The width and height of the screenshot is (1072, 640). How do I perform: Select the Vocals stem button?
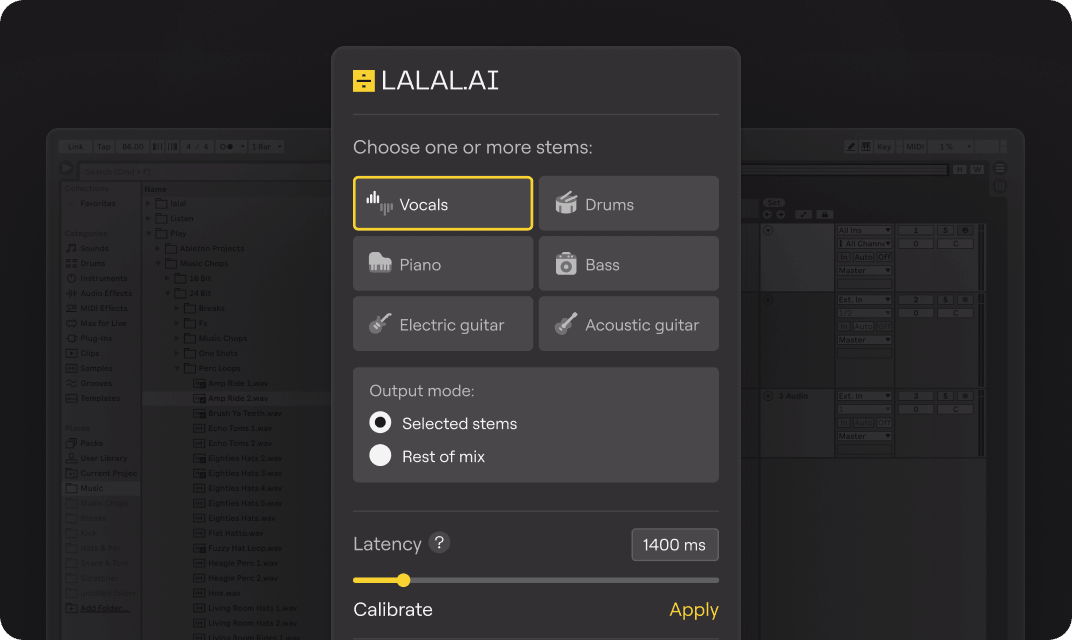[442, 204]
